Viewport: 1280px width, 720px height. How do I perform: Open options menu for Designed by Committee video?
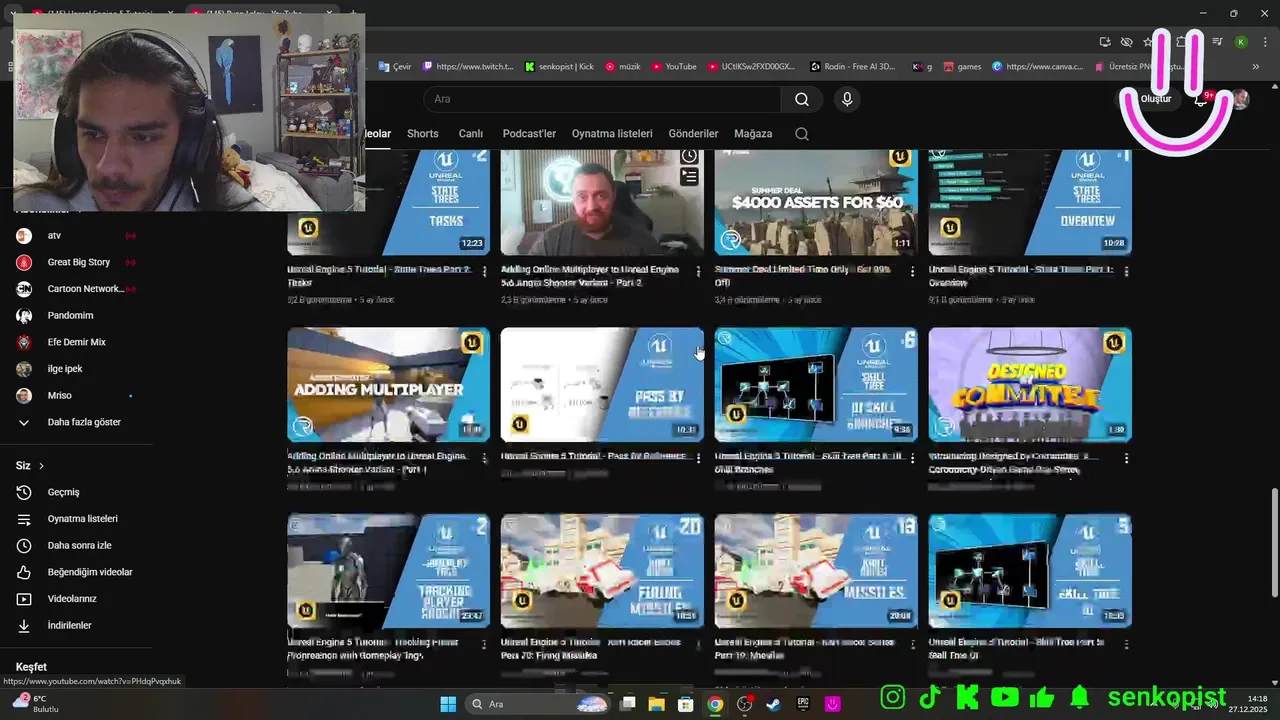pos(1126,458)
